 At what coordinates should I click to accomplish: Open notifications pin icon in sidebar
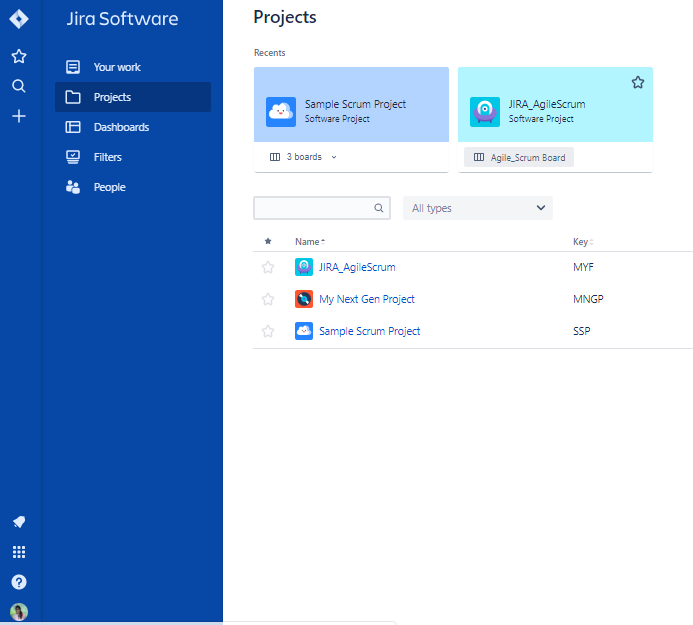(x=19, y=522)
